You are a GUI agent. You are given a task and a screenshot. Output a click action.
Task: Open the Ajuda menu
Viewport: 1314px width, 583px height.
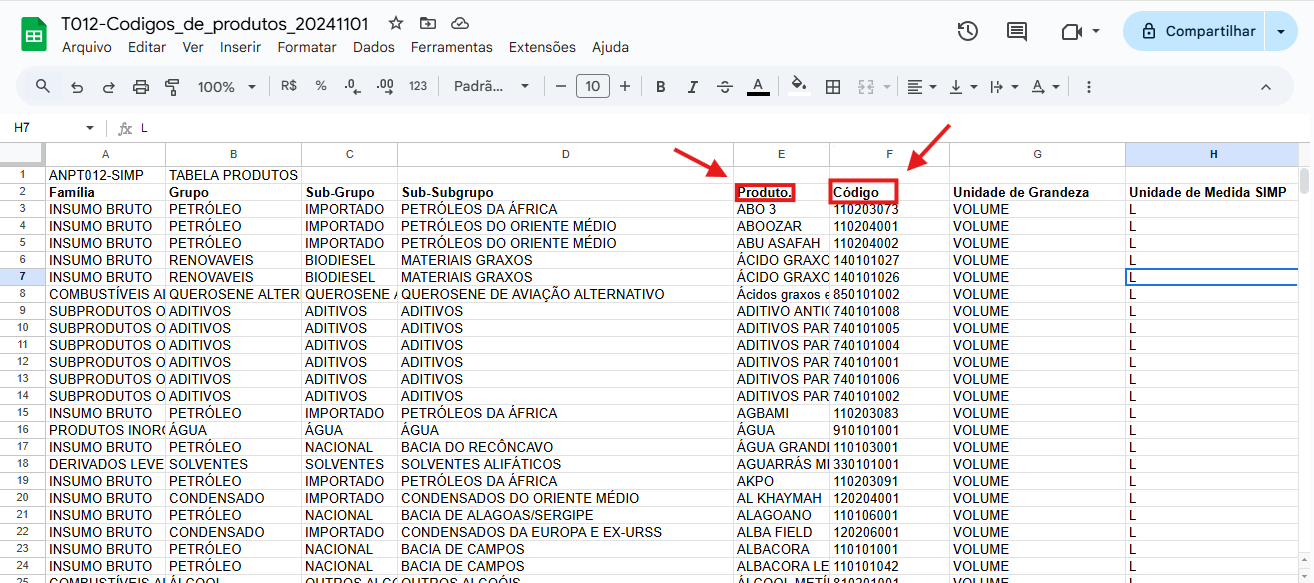click(x=611, y=47)
